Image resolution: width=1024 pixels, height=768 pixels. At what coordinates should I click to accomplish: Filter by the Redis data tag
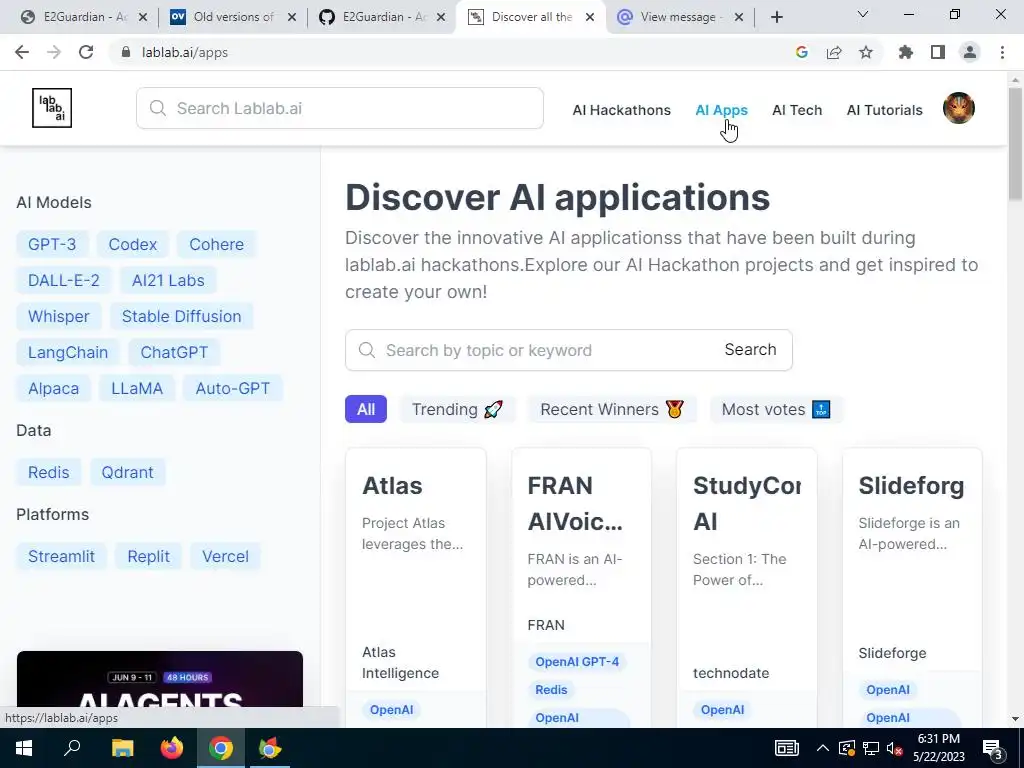pyautogui.click(x=48, y=472)
